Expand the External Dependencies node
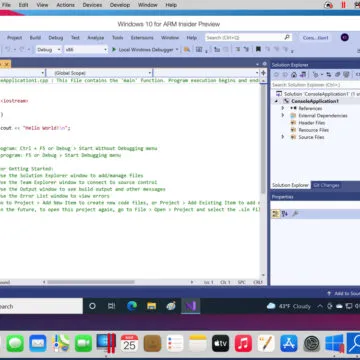Viewport: 360px width, 360px height. [283, 115]
